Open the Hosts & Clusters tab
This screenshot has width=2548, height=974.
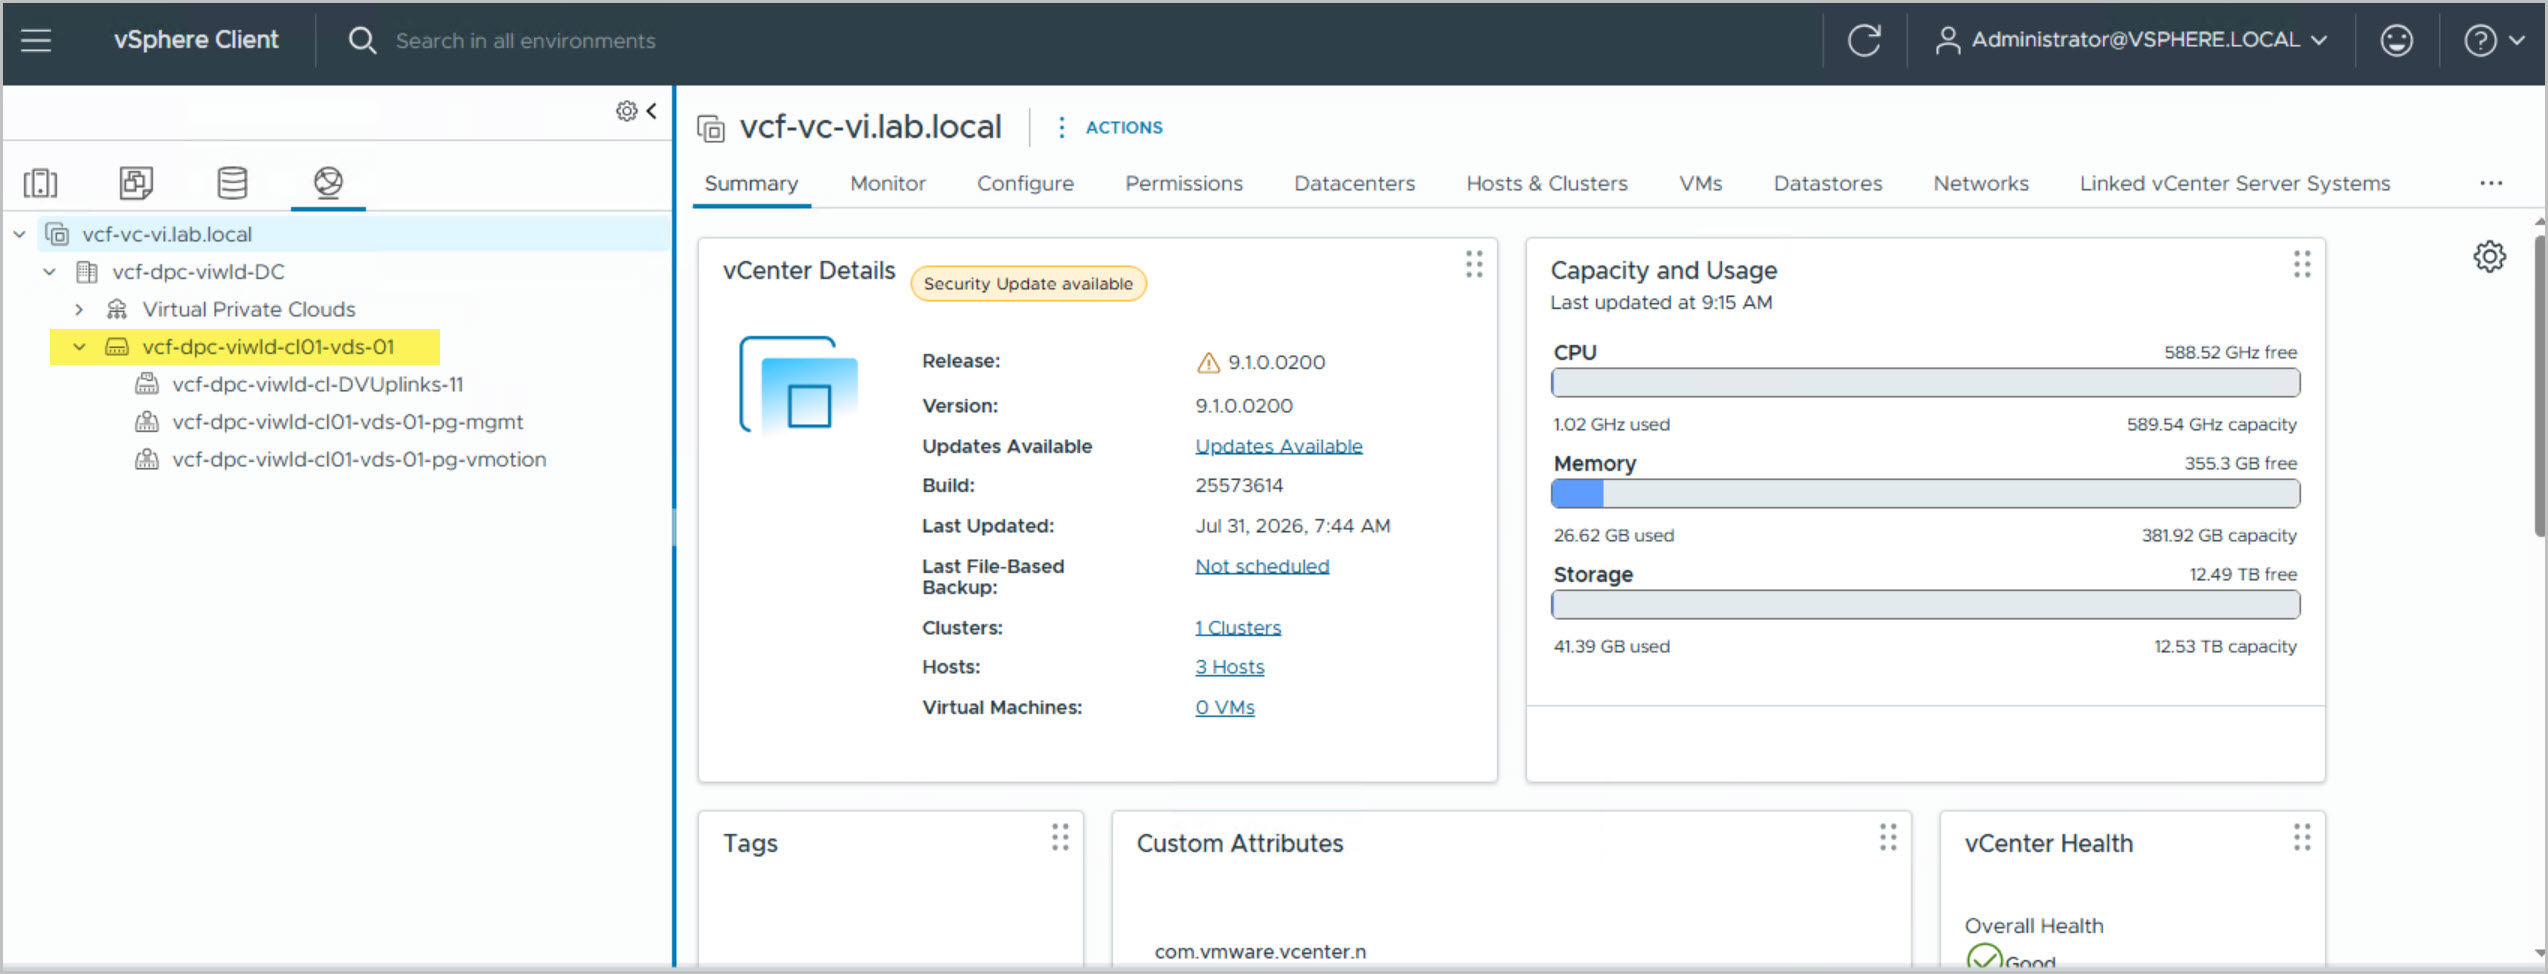pos(1547,183)
